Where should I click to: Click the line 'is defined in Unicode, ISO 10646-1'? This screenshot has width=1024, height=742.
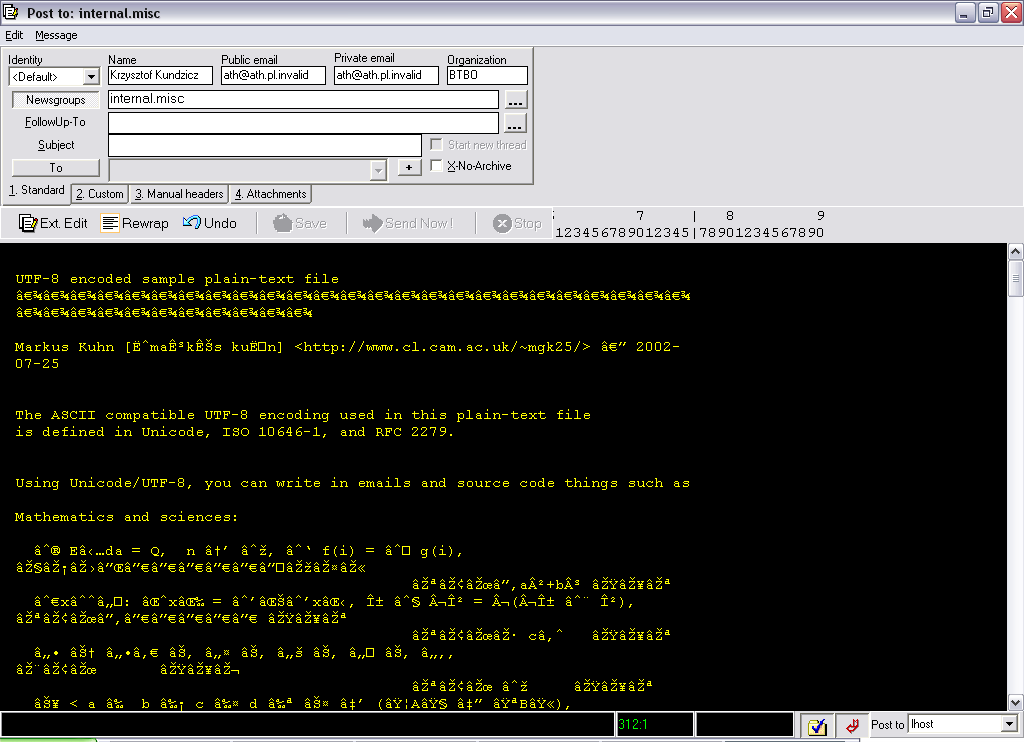coord(234,432)
